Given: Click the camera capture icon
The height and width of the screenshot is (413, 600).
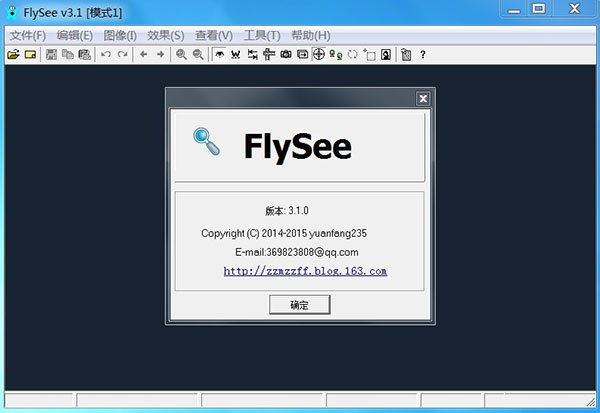Looking at the screenshot, I should click(286, 55).
